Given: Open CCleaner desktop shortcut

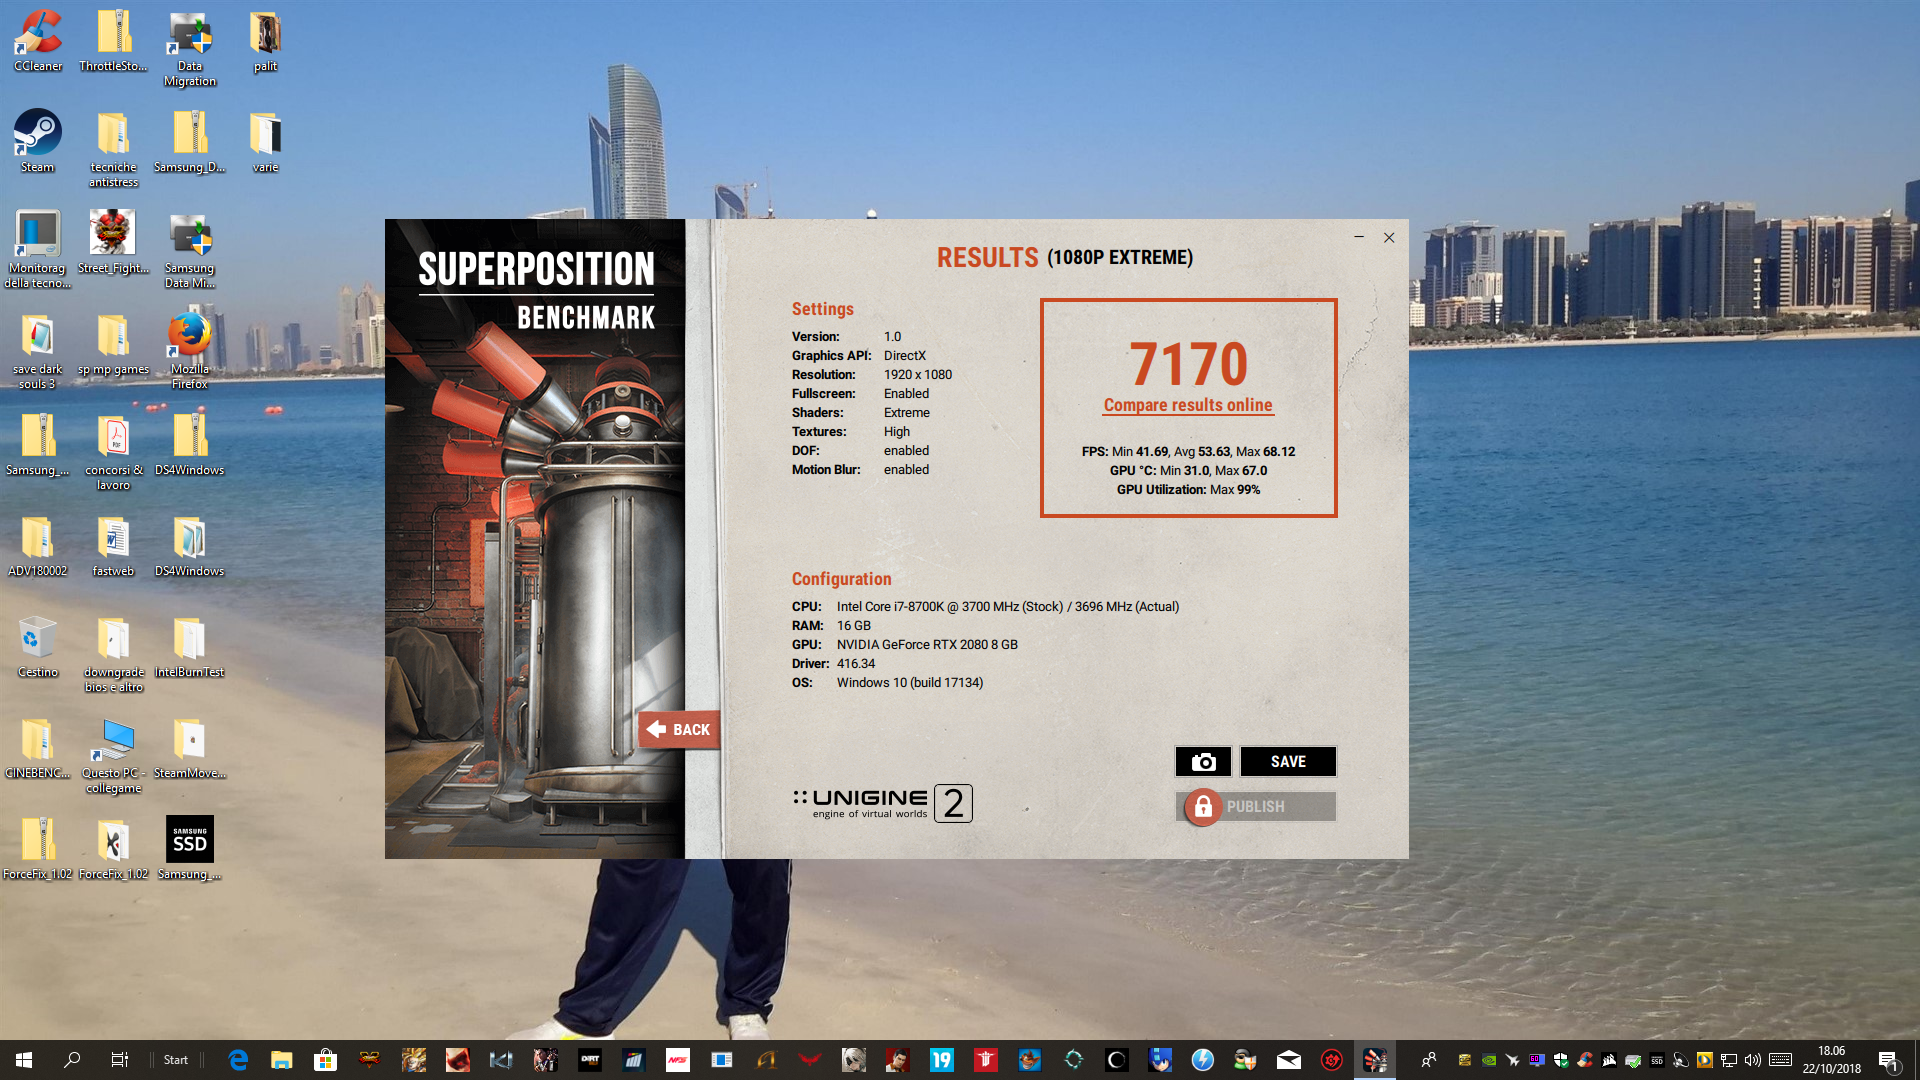Looking at the screenshot, I should 38,40.
